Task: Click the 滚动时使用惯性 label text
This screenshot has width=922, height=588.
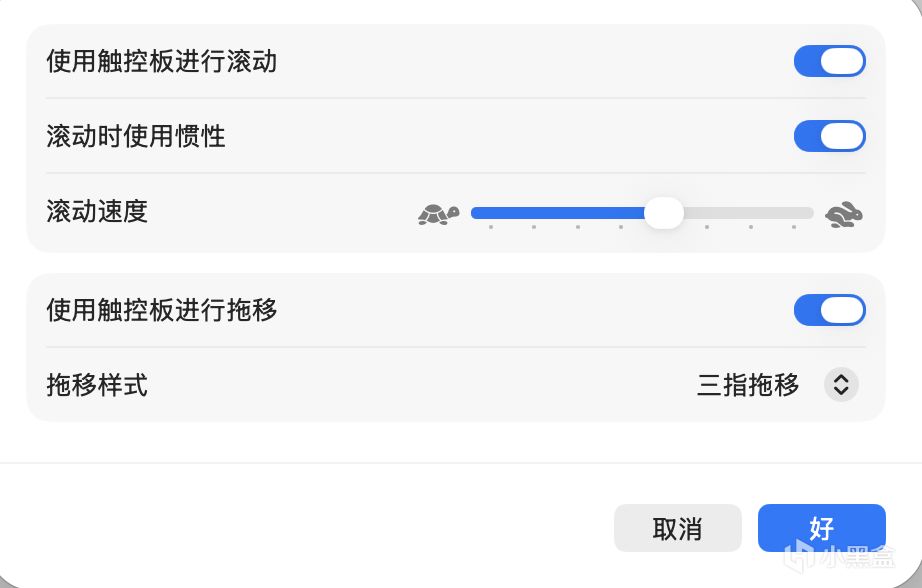Action: pyautogui.click(x=136, y=135)
